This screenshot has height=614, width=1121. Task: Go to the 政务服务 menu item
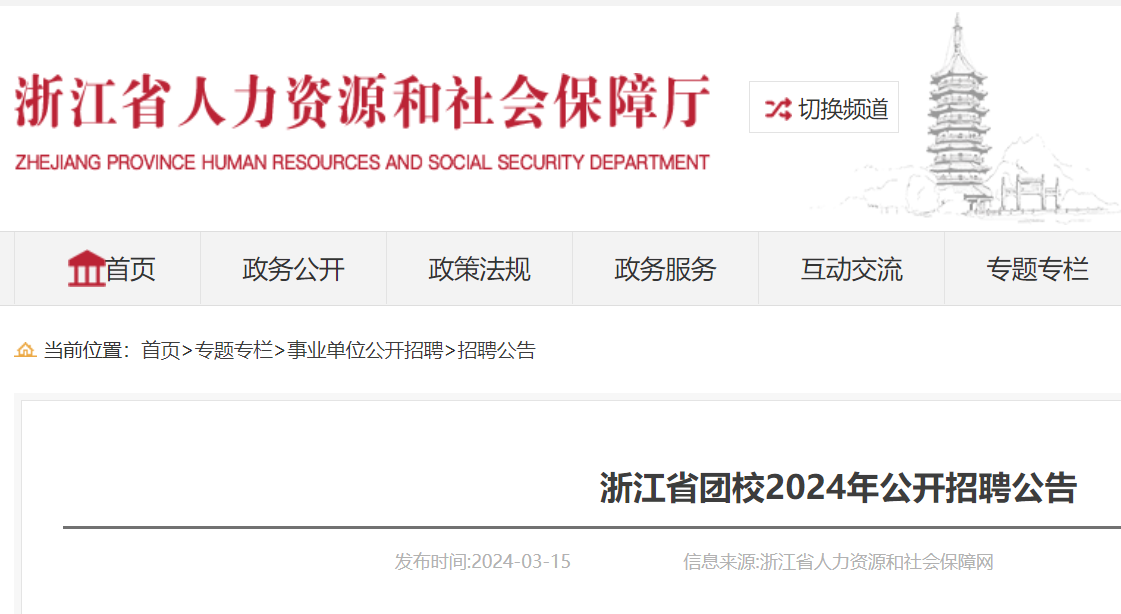[665, 269]
